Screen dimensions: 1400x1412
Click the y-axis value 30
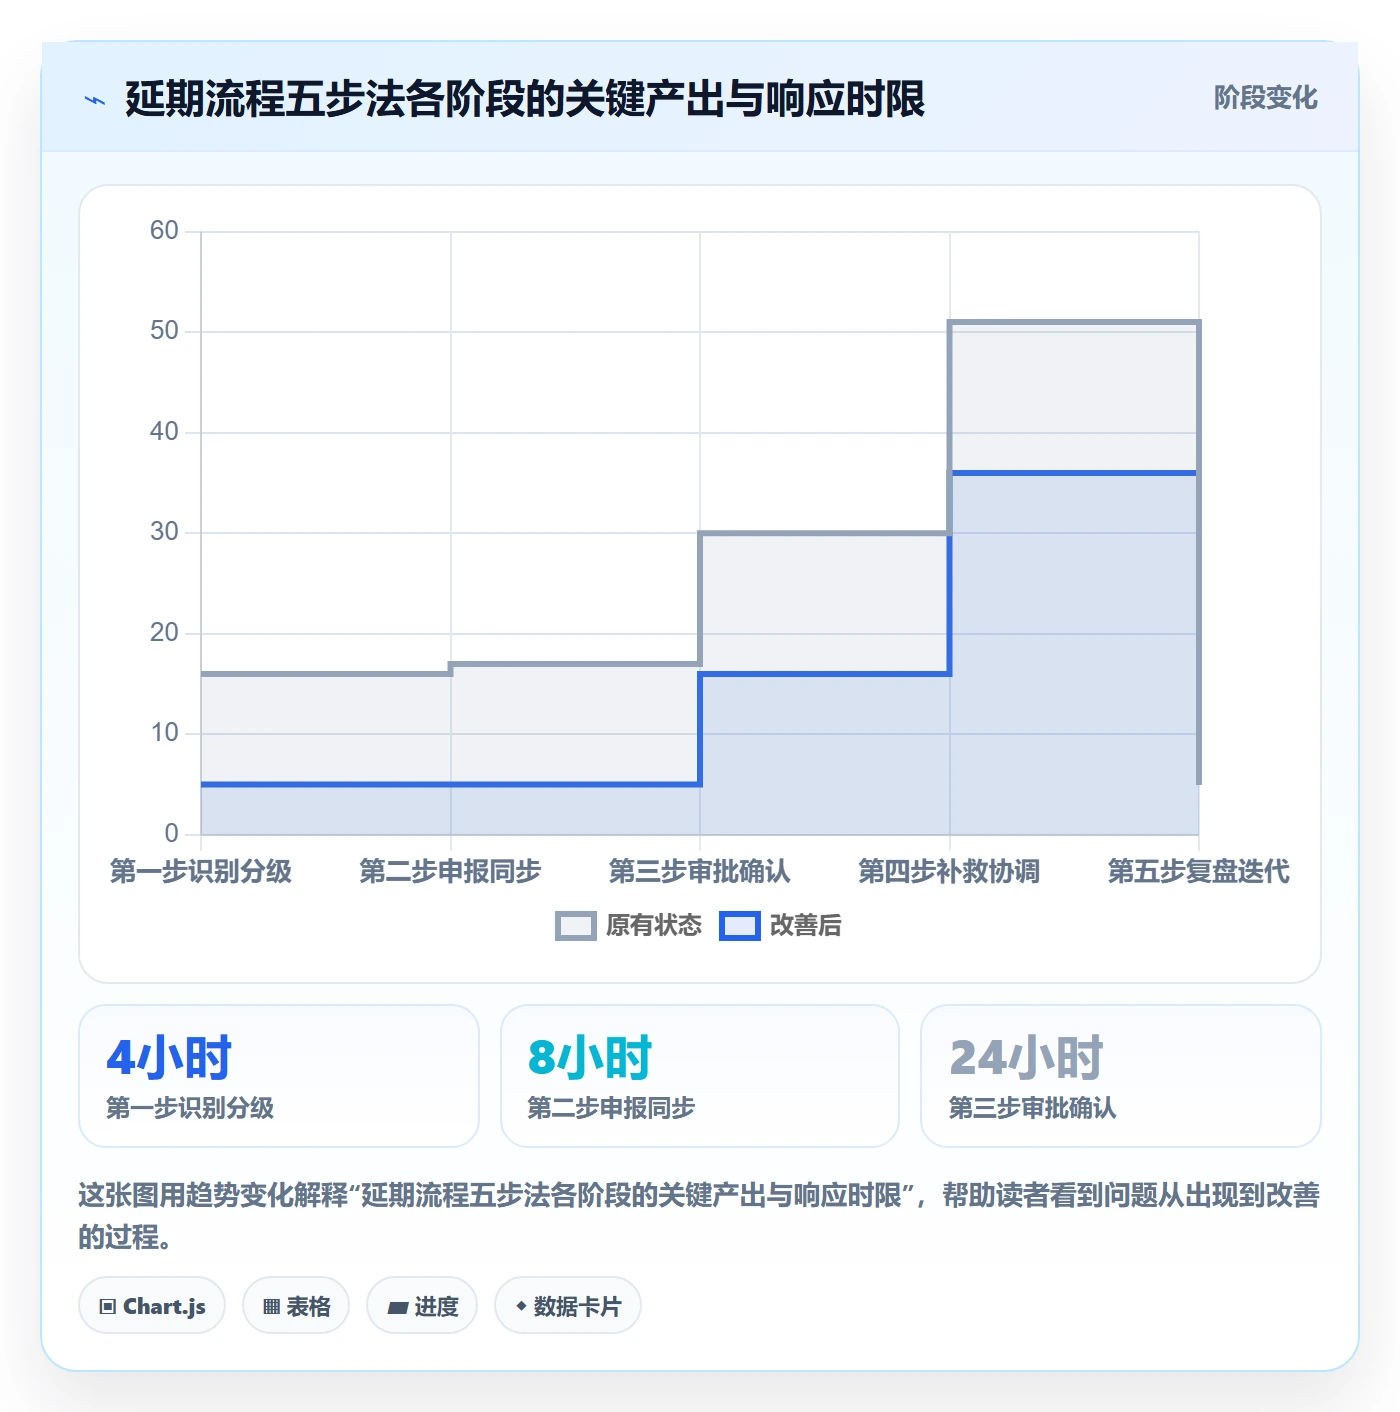(164, 532)
